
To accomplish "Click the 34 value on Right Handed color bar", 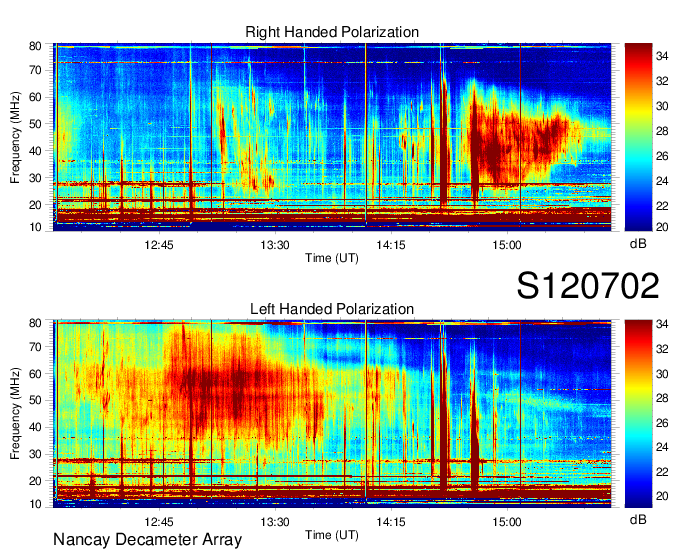I will tap(662, 56).
